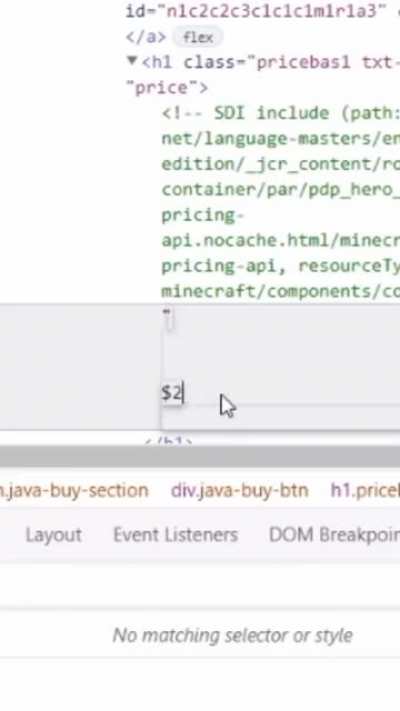
Task: Click the No matching selector or style message
Action: click(233, 635)
